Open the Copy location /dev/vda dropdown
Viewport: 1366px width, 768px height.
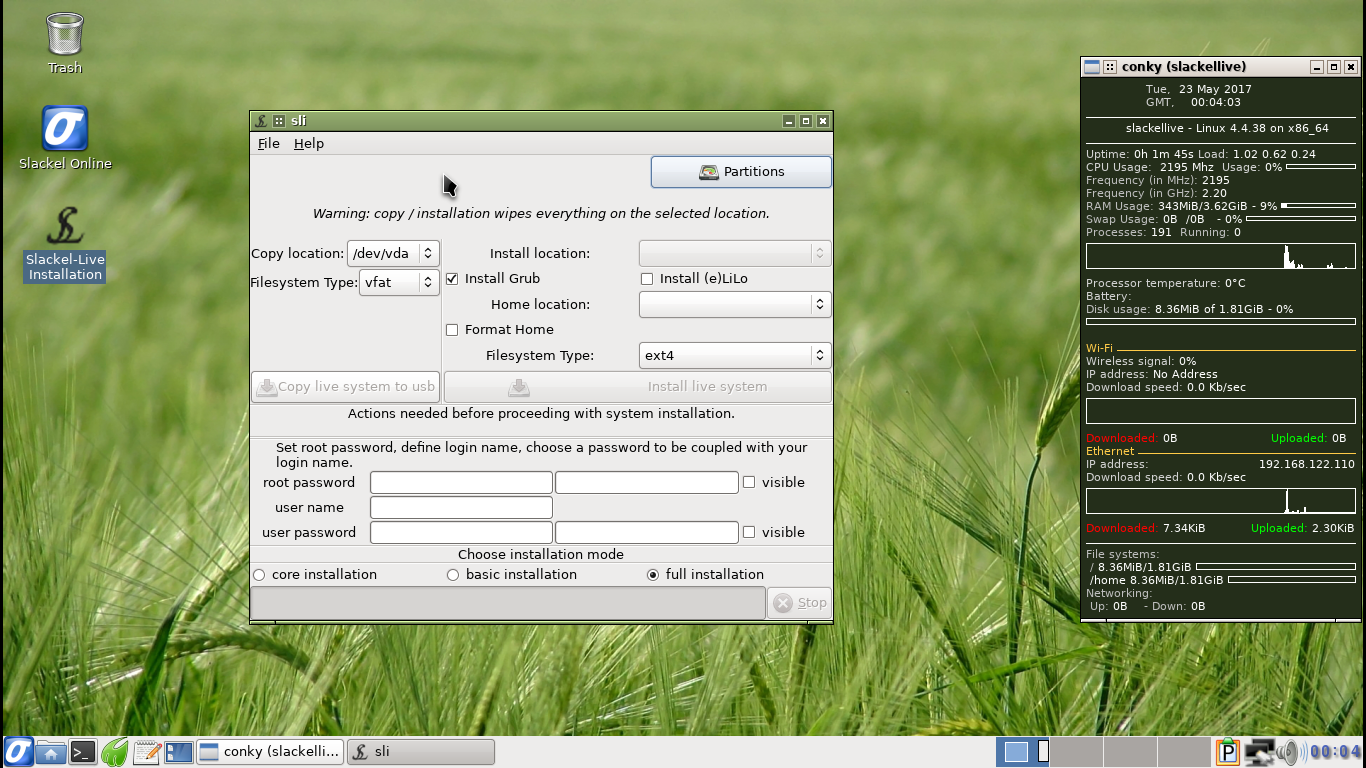pos(393,254)
